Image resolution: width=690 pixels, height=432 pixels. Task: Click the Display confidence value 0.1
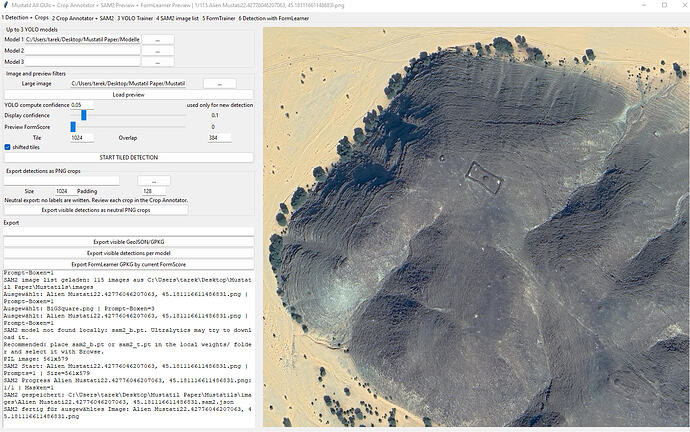tap(215, 115)
